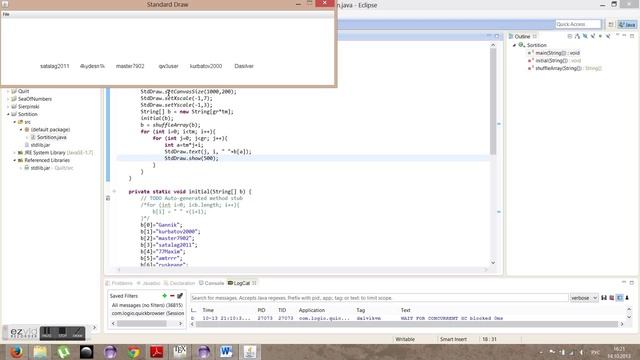Switch to the Problems tab

(x=119, y=283)
